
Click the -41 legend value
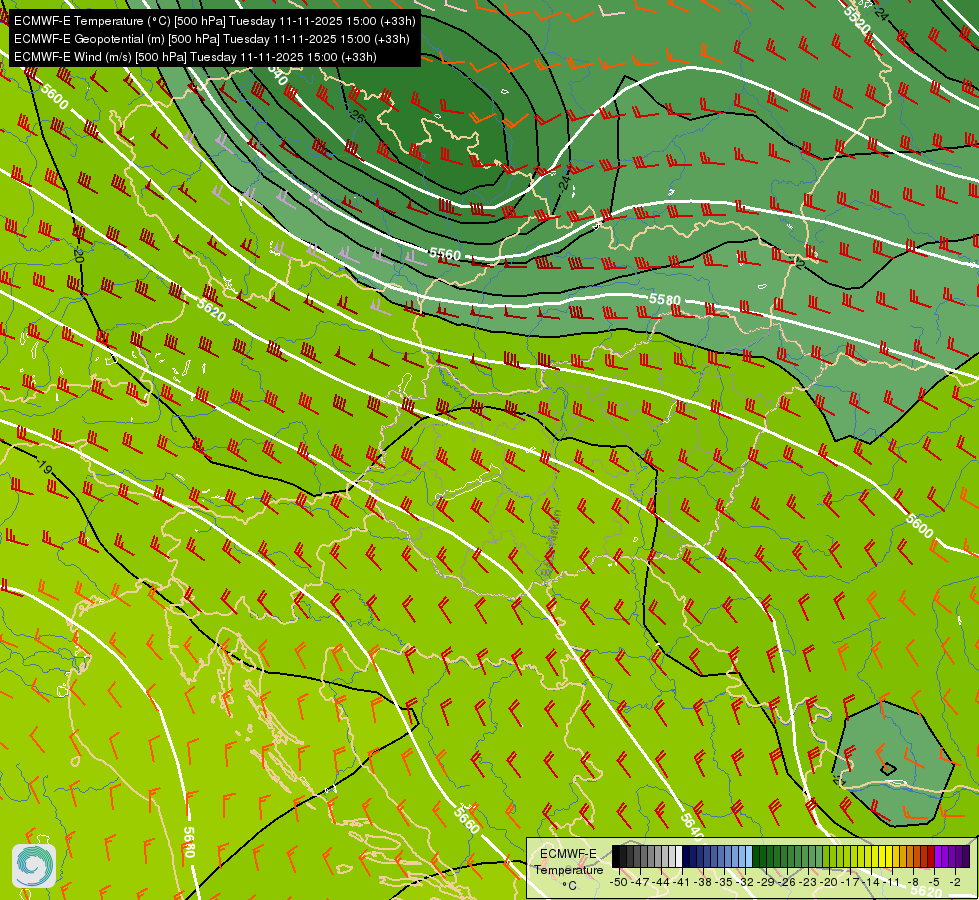click(x=681, y=883)
